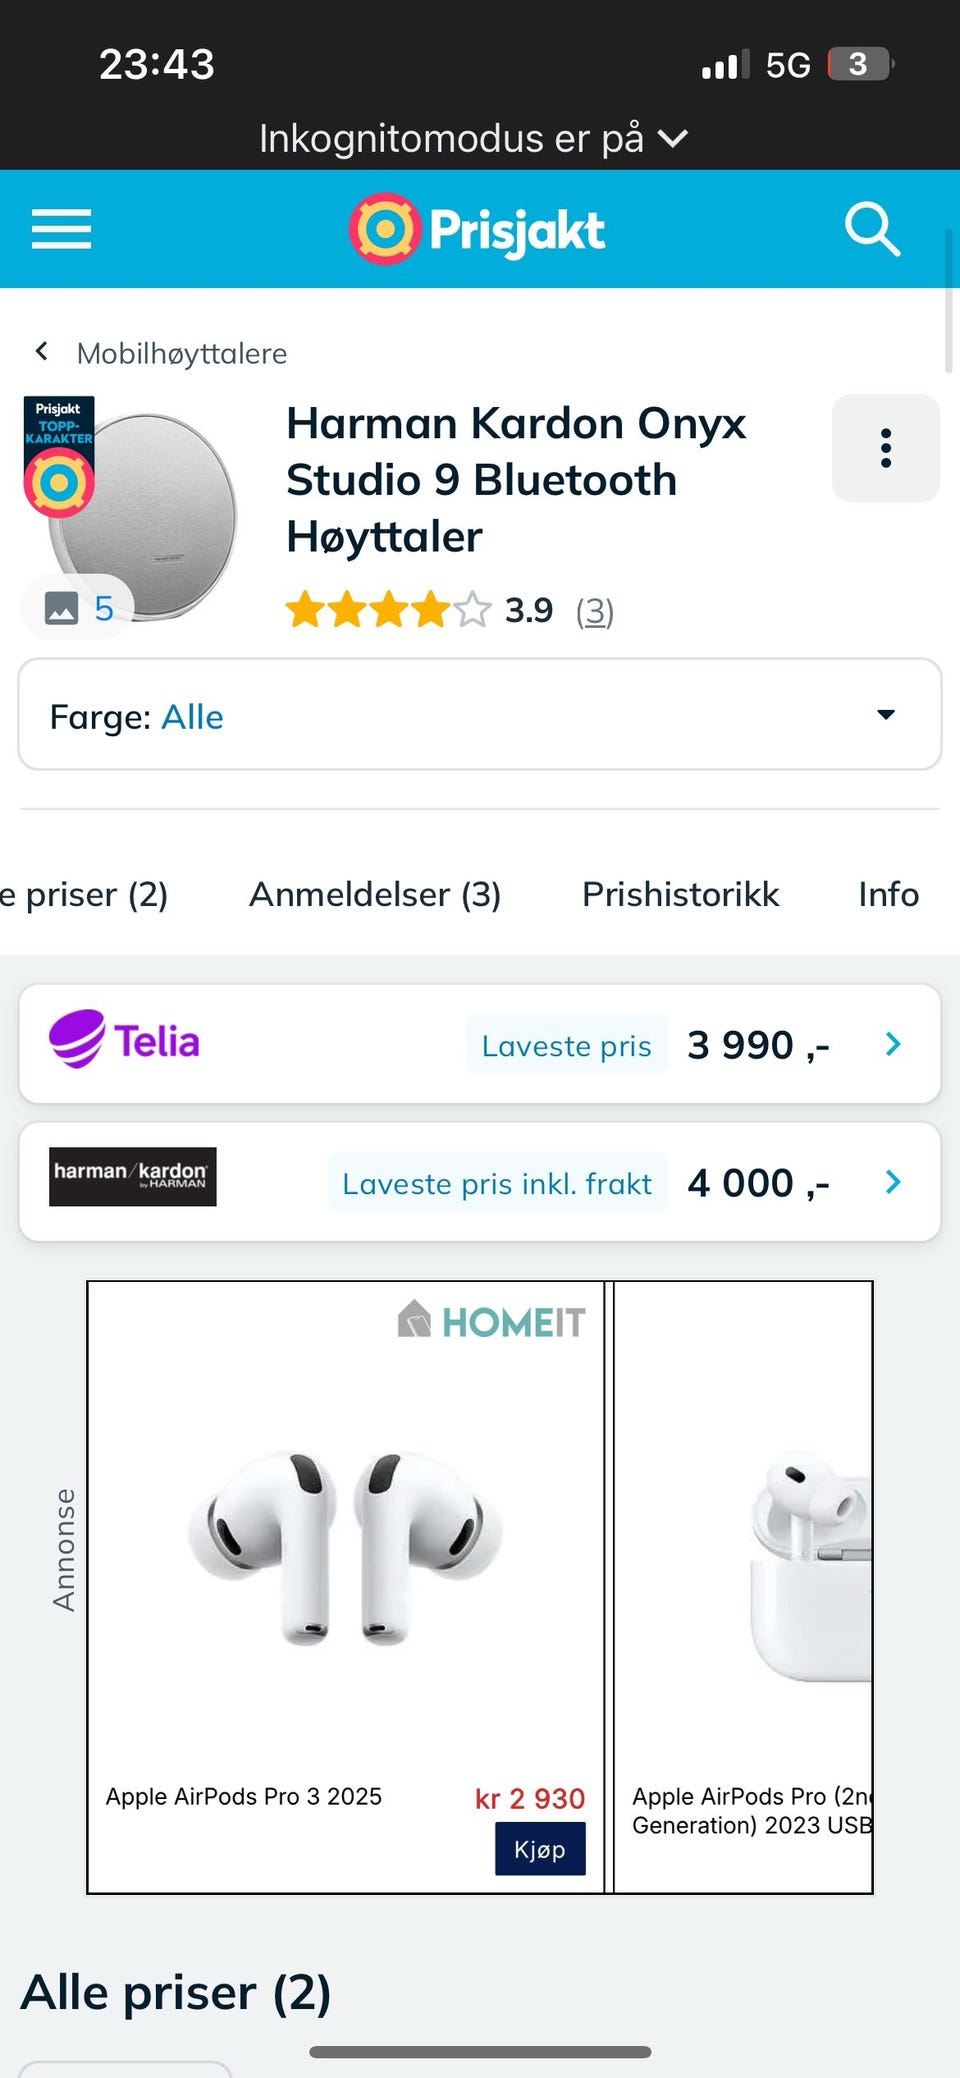Tap the star rating row
Image resolution: width=960 pixels, height=2078 pixels.
coord(388,609)
